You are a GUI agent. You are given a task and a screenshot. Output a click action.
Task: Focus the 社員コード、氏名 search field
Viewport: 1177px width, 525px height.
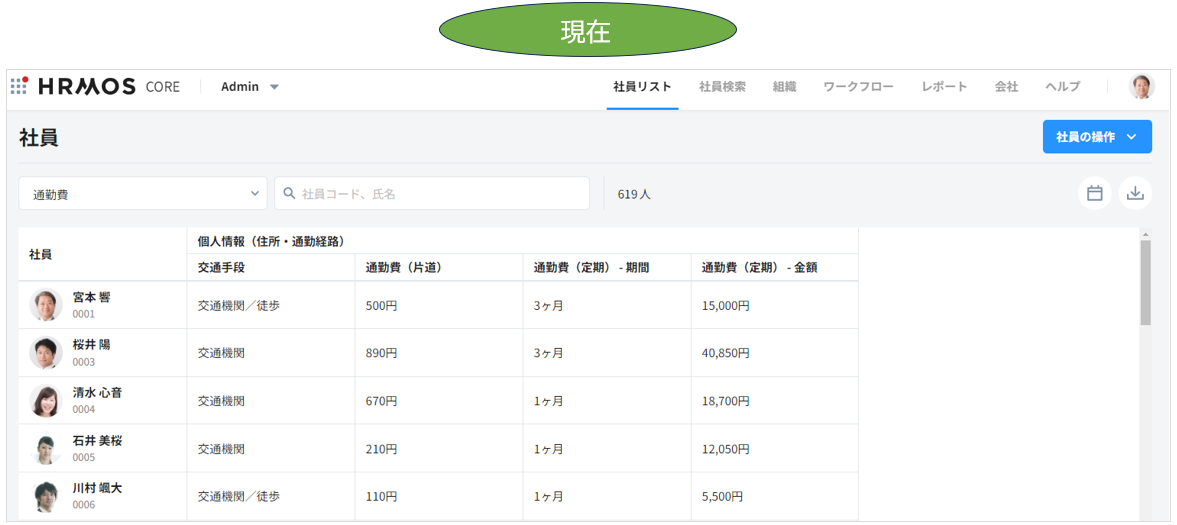click(440, 194)
